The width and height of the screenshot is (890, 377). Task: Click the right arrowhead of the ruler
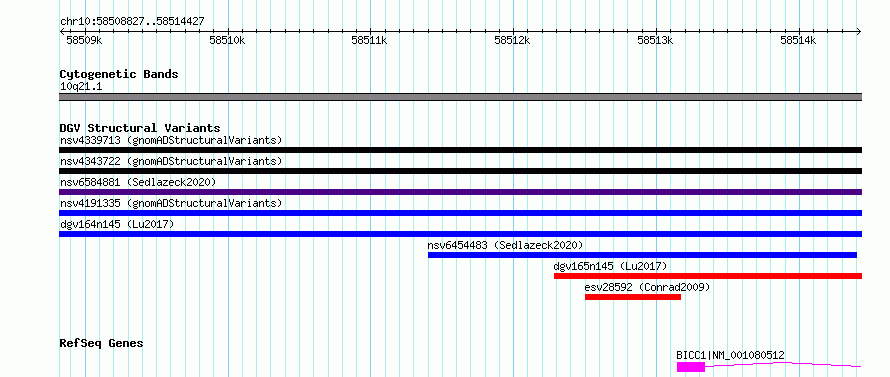point(859,32)
